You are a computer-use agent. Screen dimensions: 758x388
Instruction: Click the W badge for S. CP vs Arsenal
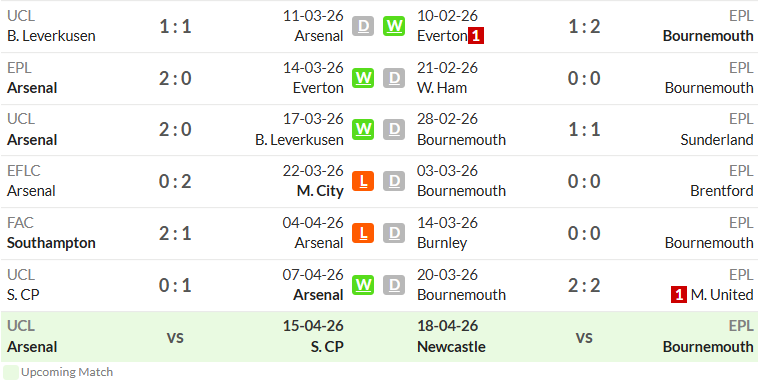pyautogui.click(x=363, y=285)
